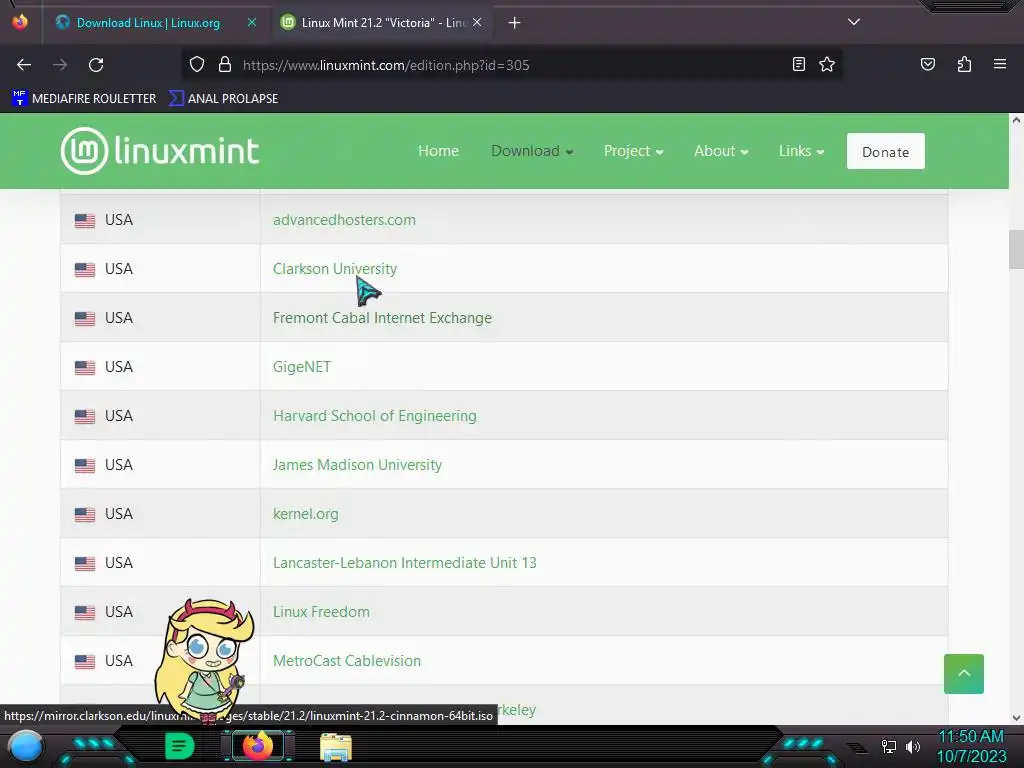Open Clarkson University mirror link
Viewport: 1024px width, 768px height.
point(334,269)
